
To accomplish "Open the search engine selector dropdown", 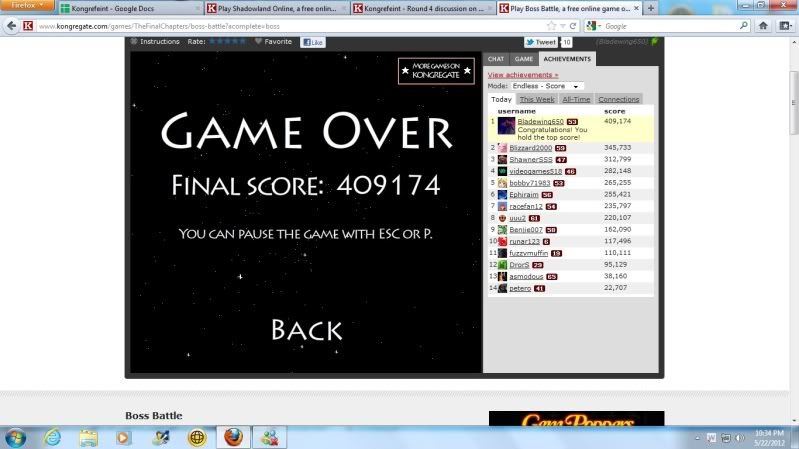I will (x=594, y=26).
